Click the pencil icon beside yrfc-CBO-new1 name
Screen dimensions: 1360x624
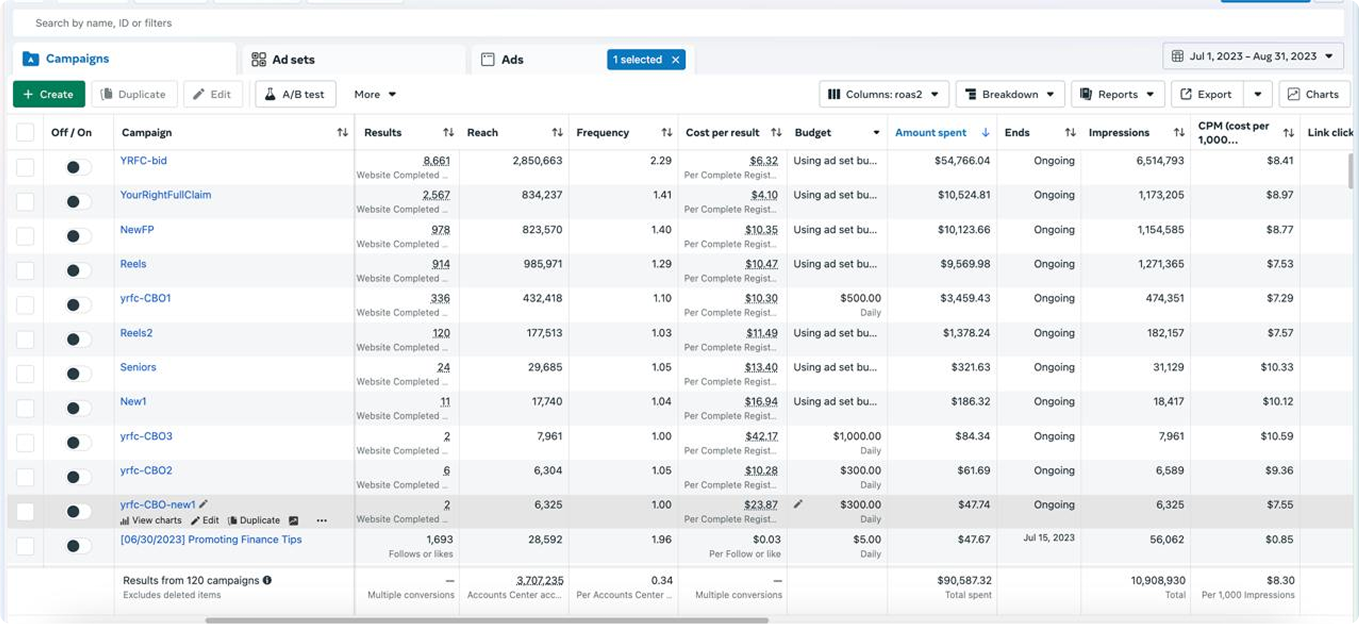(x=204, y=504)
